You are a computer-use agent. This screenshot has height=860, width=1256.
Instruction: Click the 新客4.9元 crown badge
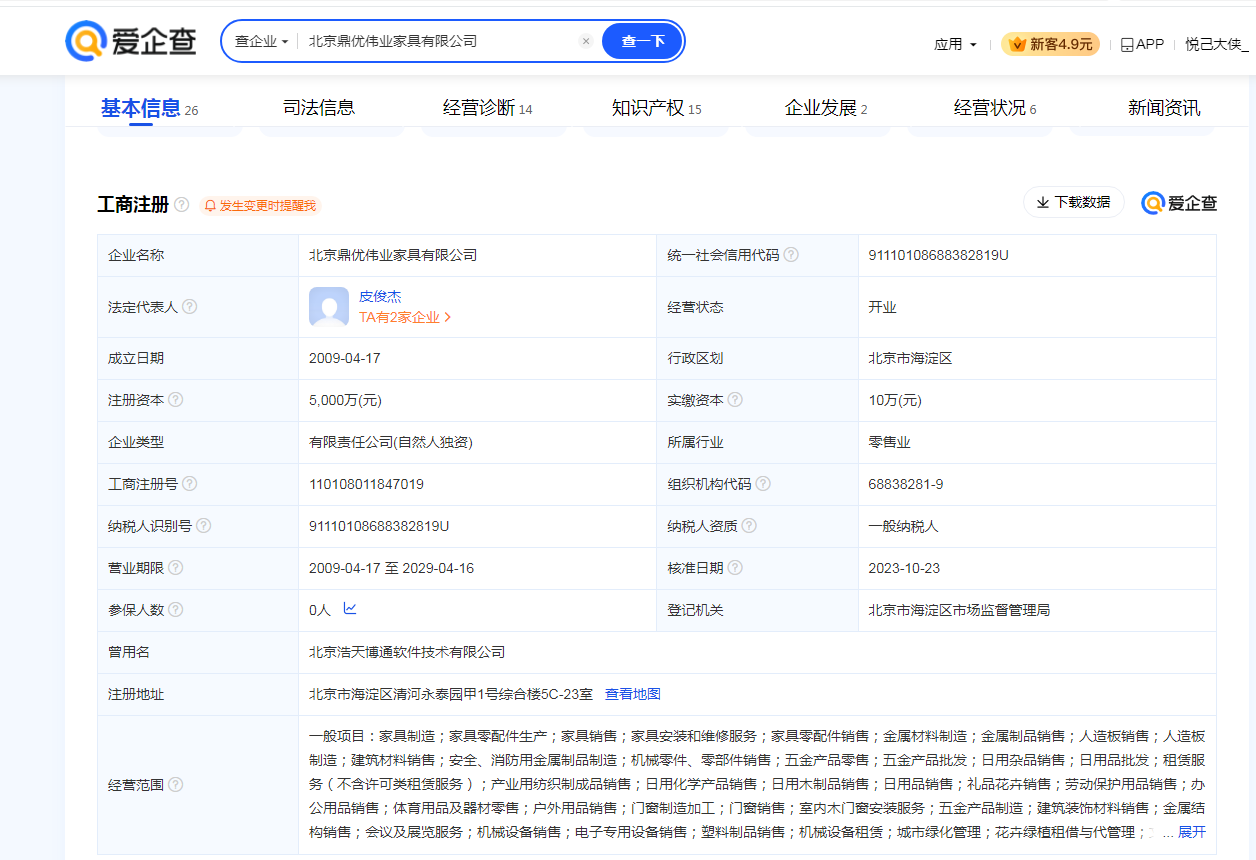click(x=1051, y=44)
